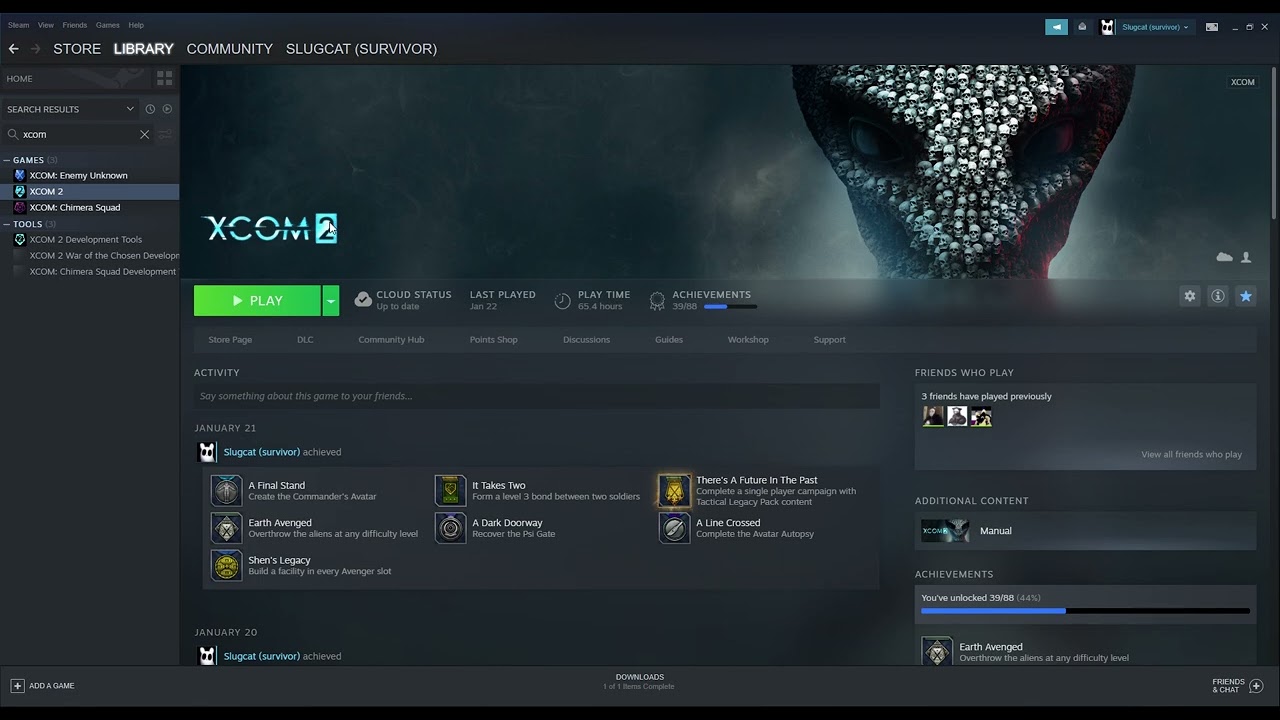Screen dimensions: 1280x720
Task: Open the Support link
Action: 829,340
